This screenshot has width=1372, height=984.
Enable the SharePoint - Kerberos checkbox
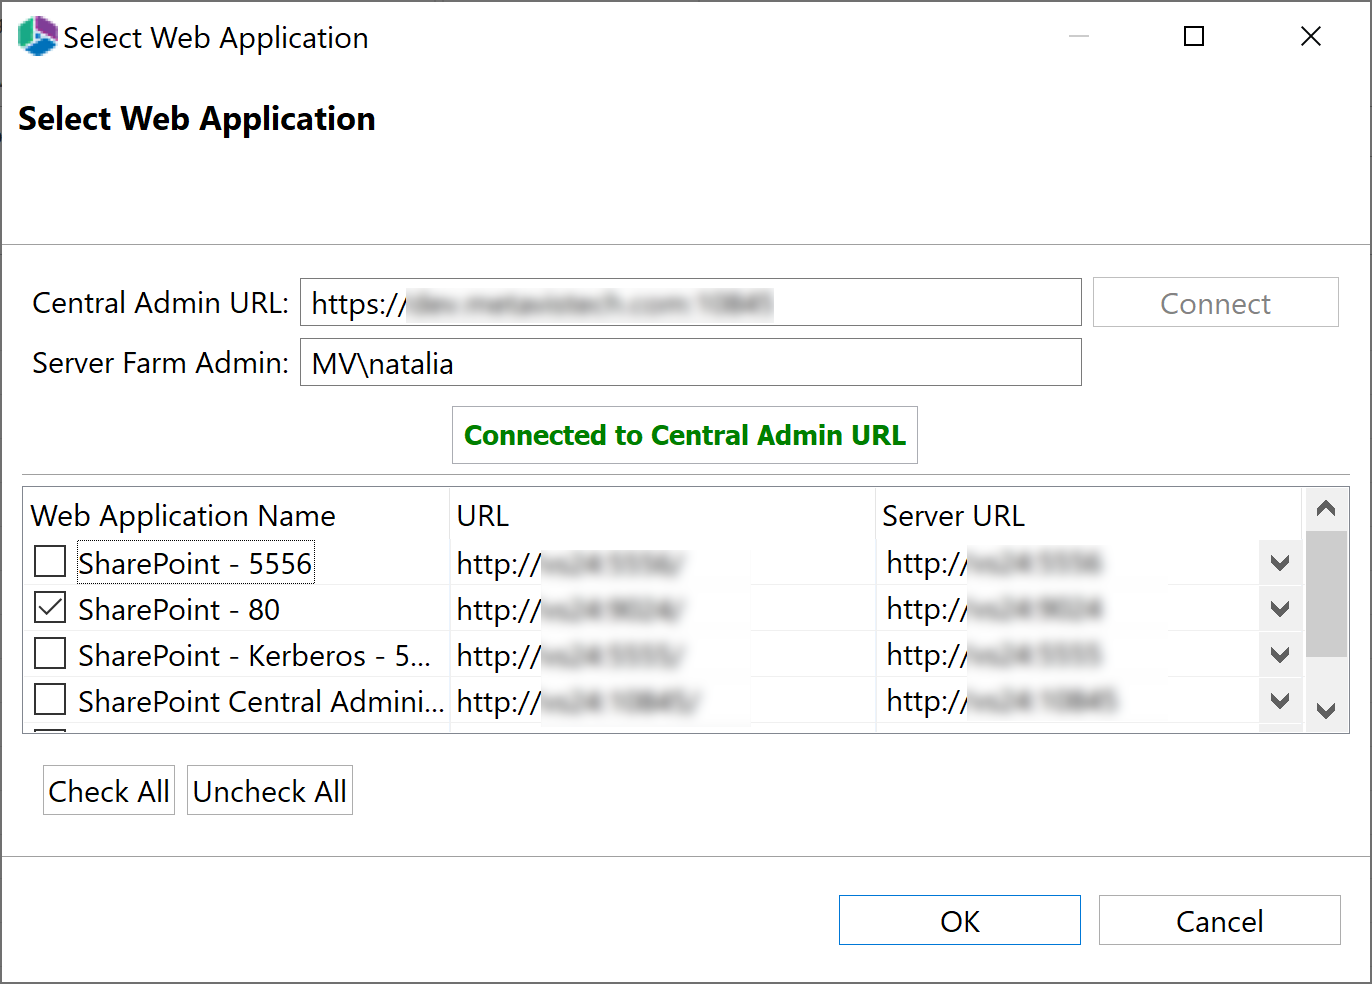[50, 654]
